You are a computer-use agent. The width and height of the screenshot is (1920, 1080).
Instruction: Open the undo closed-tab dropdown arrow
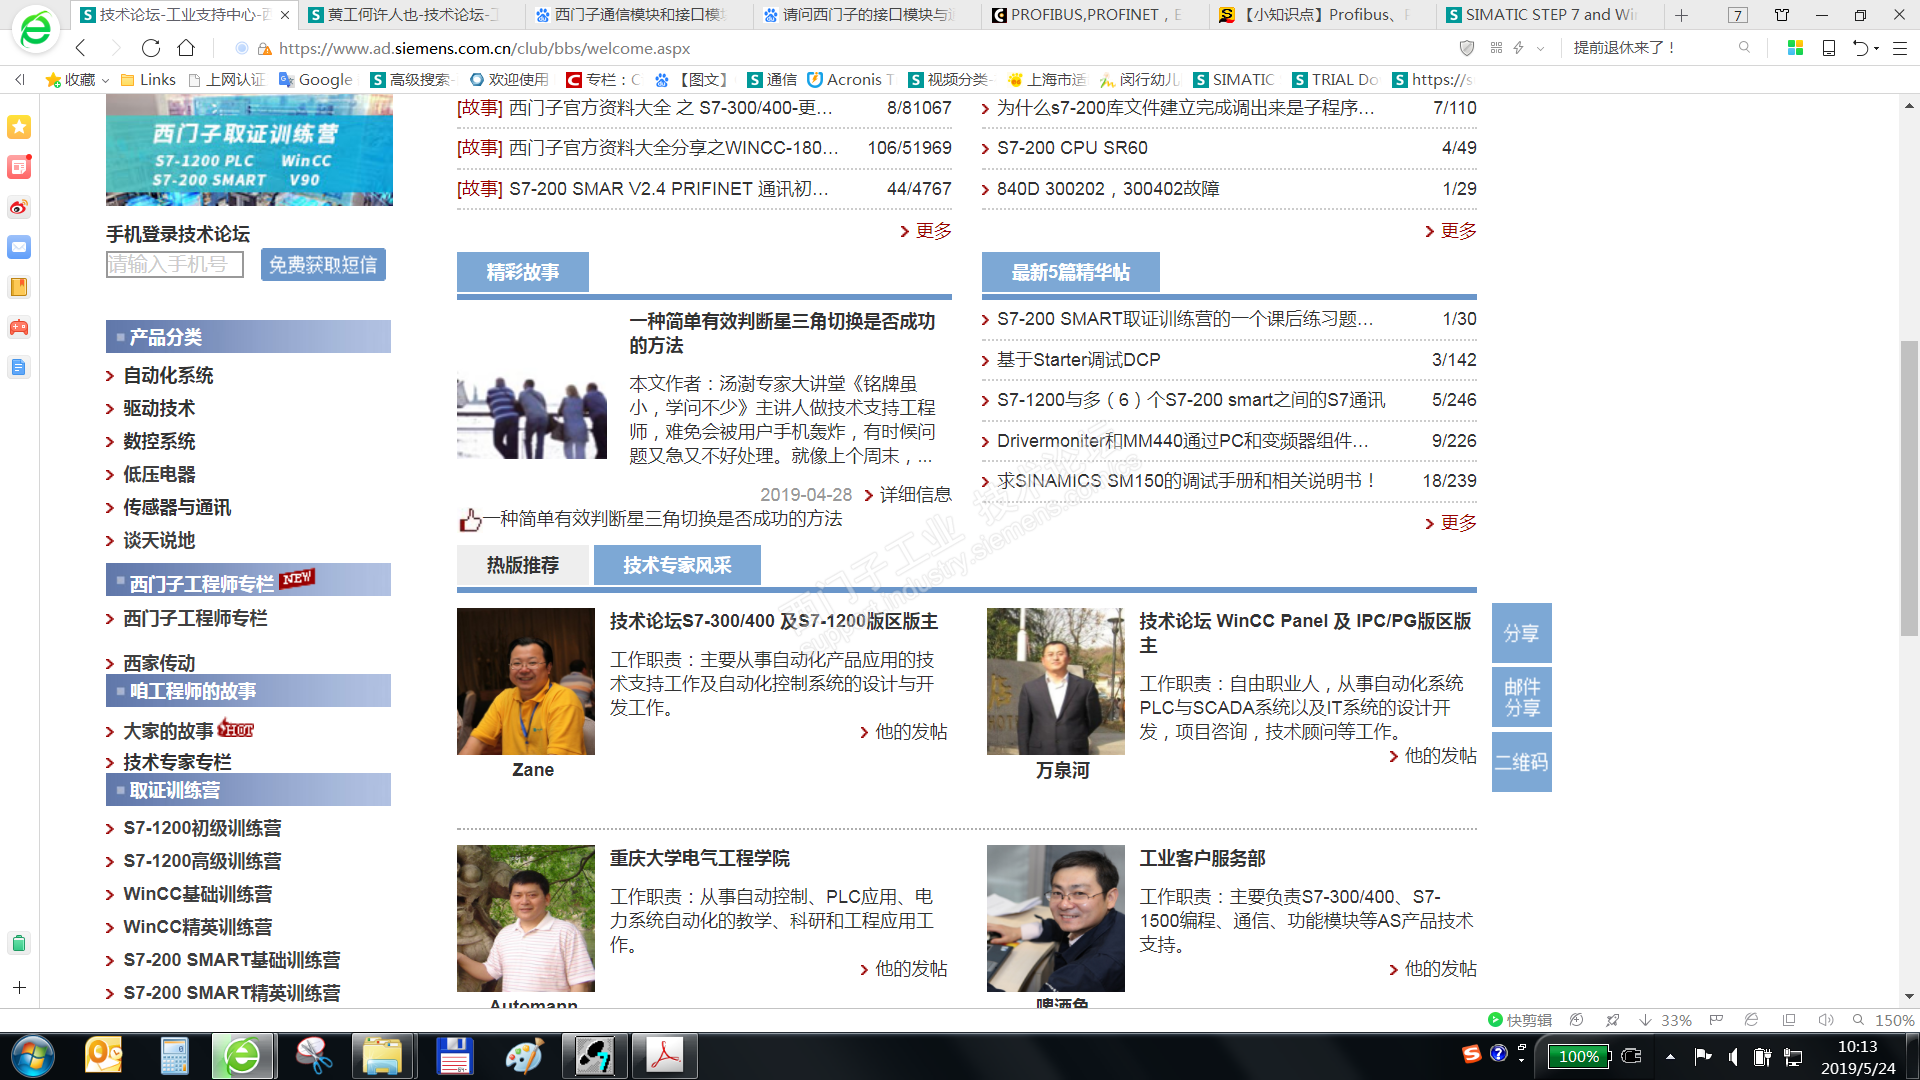[x=1877, y=48]
